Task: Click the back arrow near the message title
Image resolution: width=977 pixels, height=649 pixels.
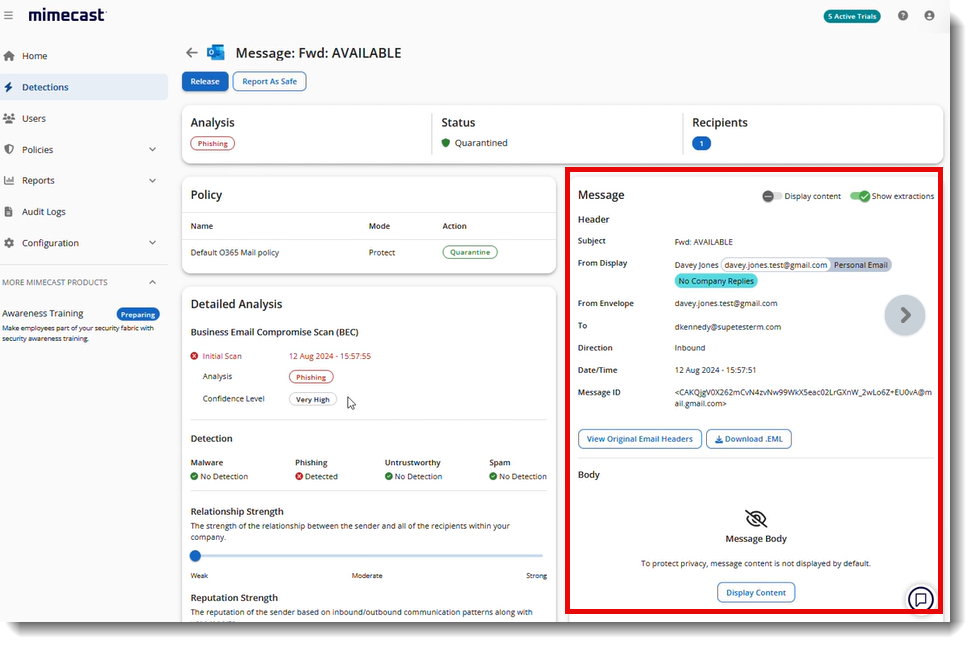Action: click(191, 51)
